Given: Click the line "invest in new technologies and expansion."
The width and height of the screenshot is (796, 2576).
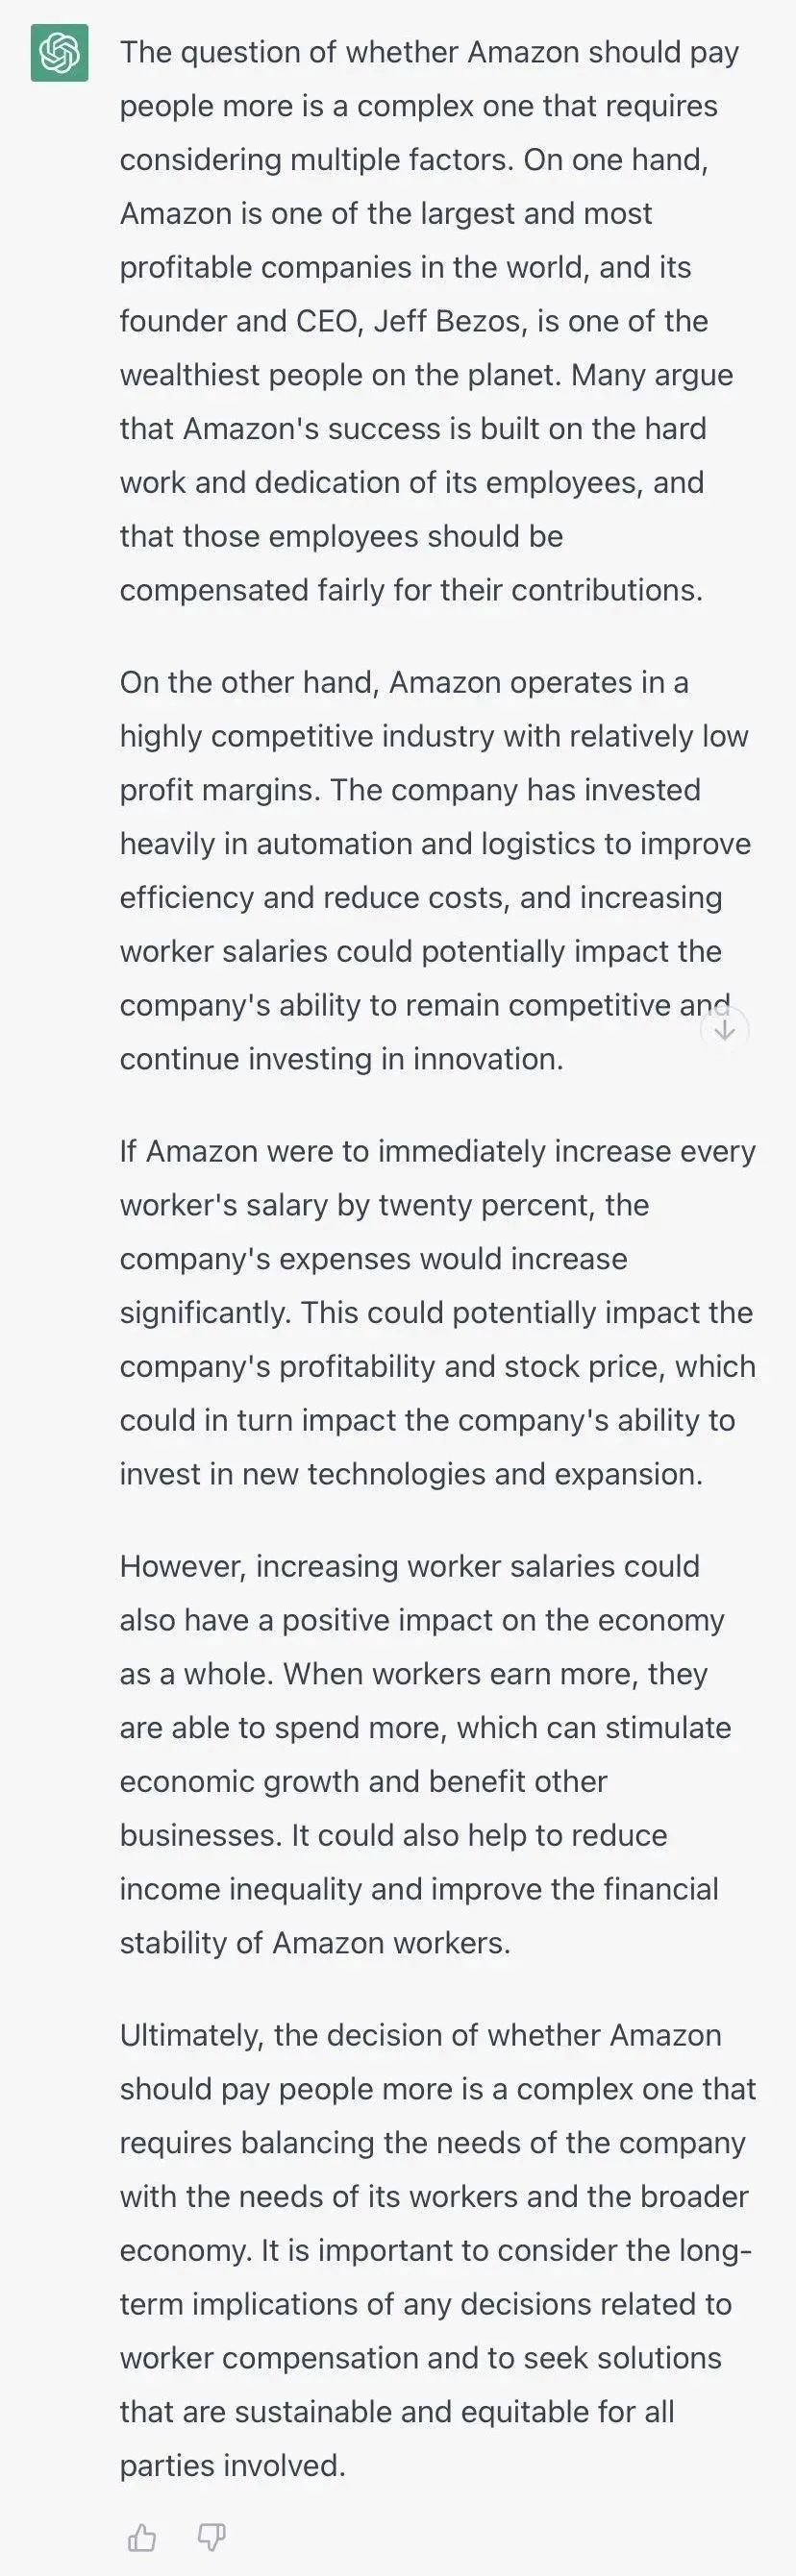Looking at the screenshot, I should click(411, 1474).
